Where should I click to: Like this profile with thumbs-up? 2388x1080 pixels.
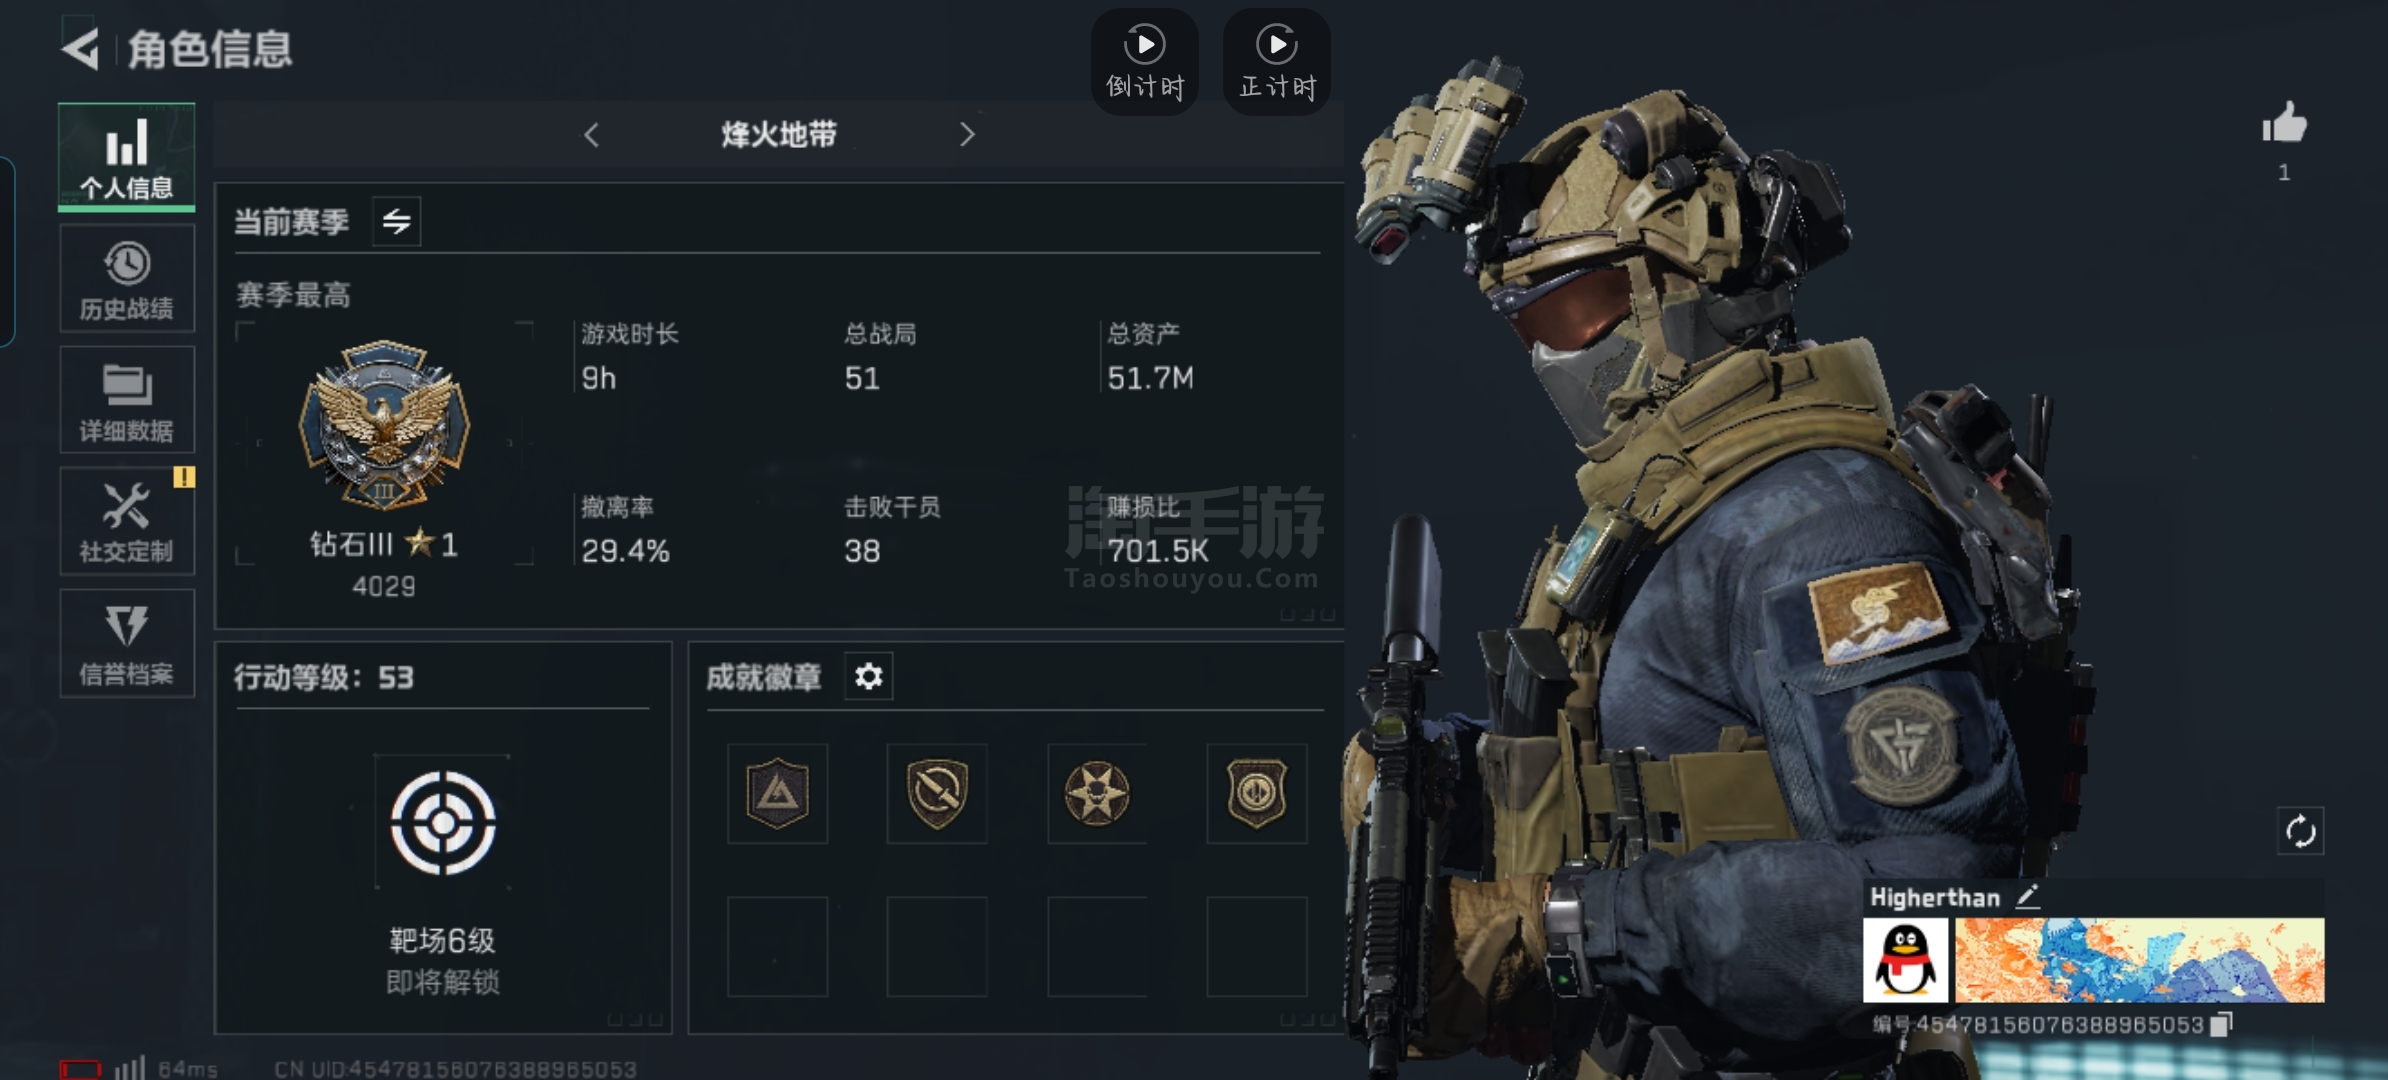point(2285,124)
